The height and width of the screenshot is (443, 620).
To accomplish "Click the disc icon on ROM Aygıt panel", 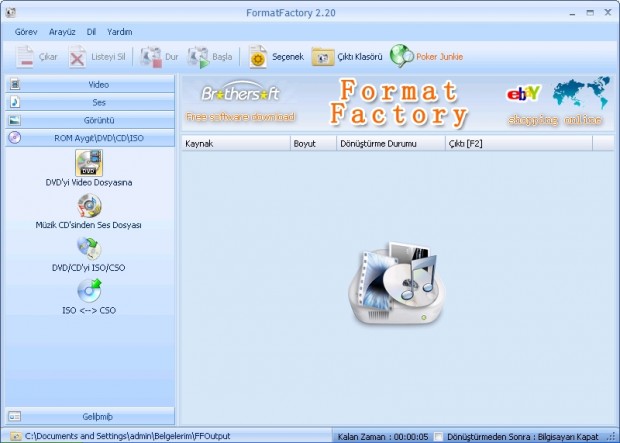I will [15, 138].
